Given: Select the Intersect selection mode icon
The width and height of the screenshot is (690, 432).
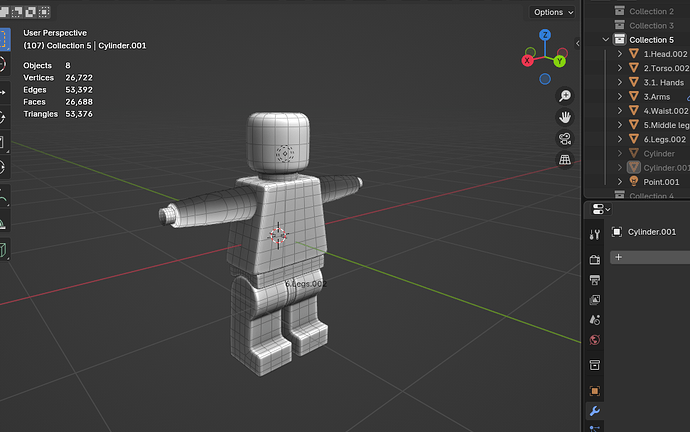Looking at the screenshot, I should click(x=44, y=12).
